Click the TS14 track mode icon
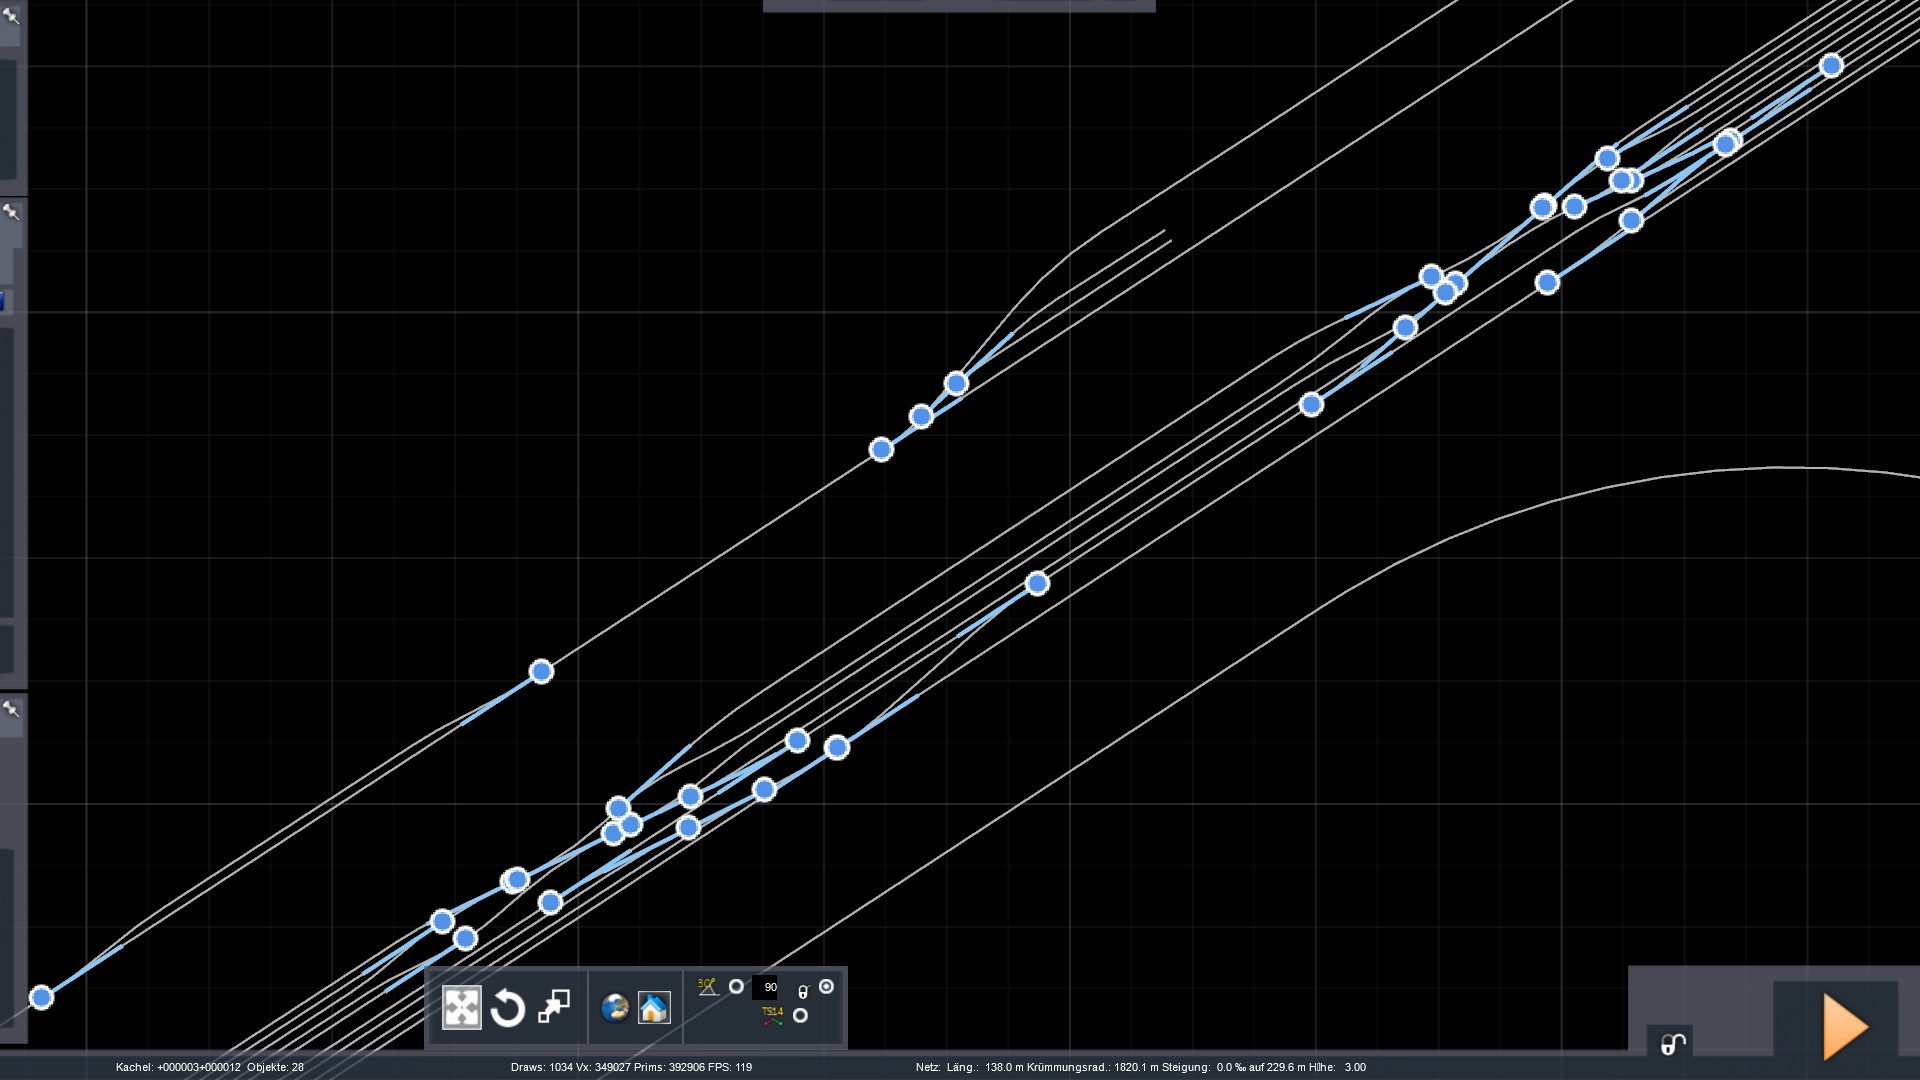 coord(772,1016)
